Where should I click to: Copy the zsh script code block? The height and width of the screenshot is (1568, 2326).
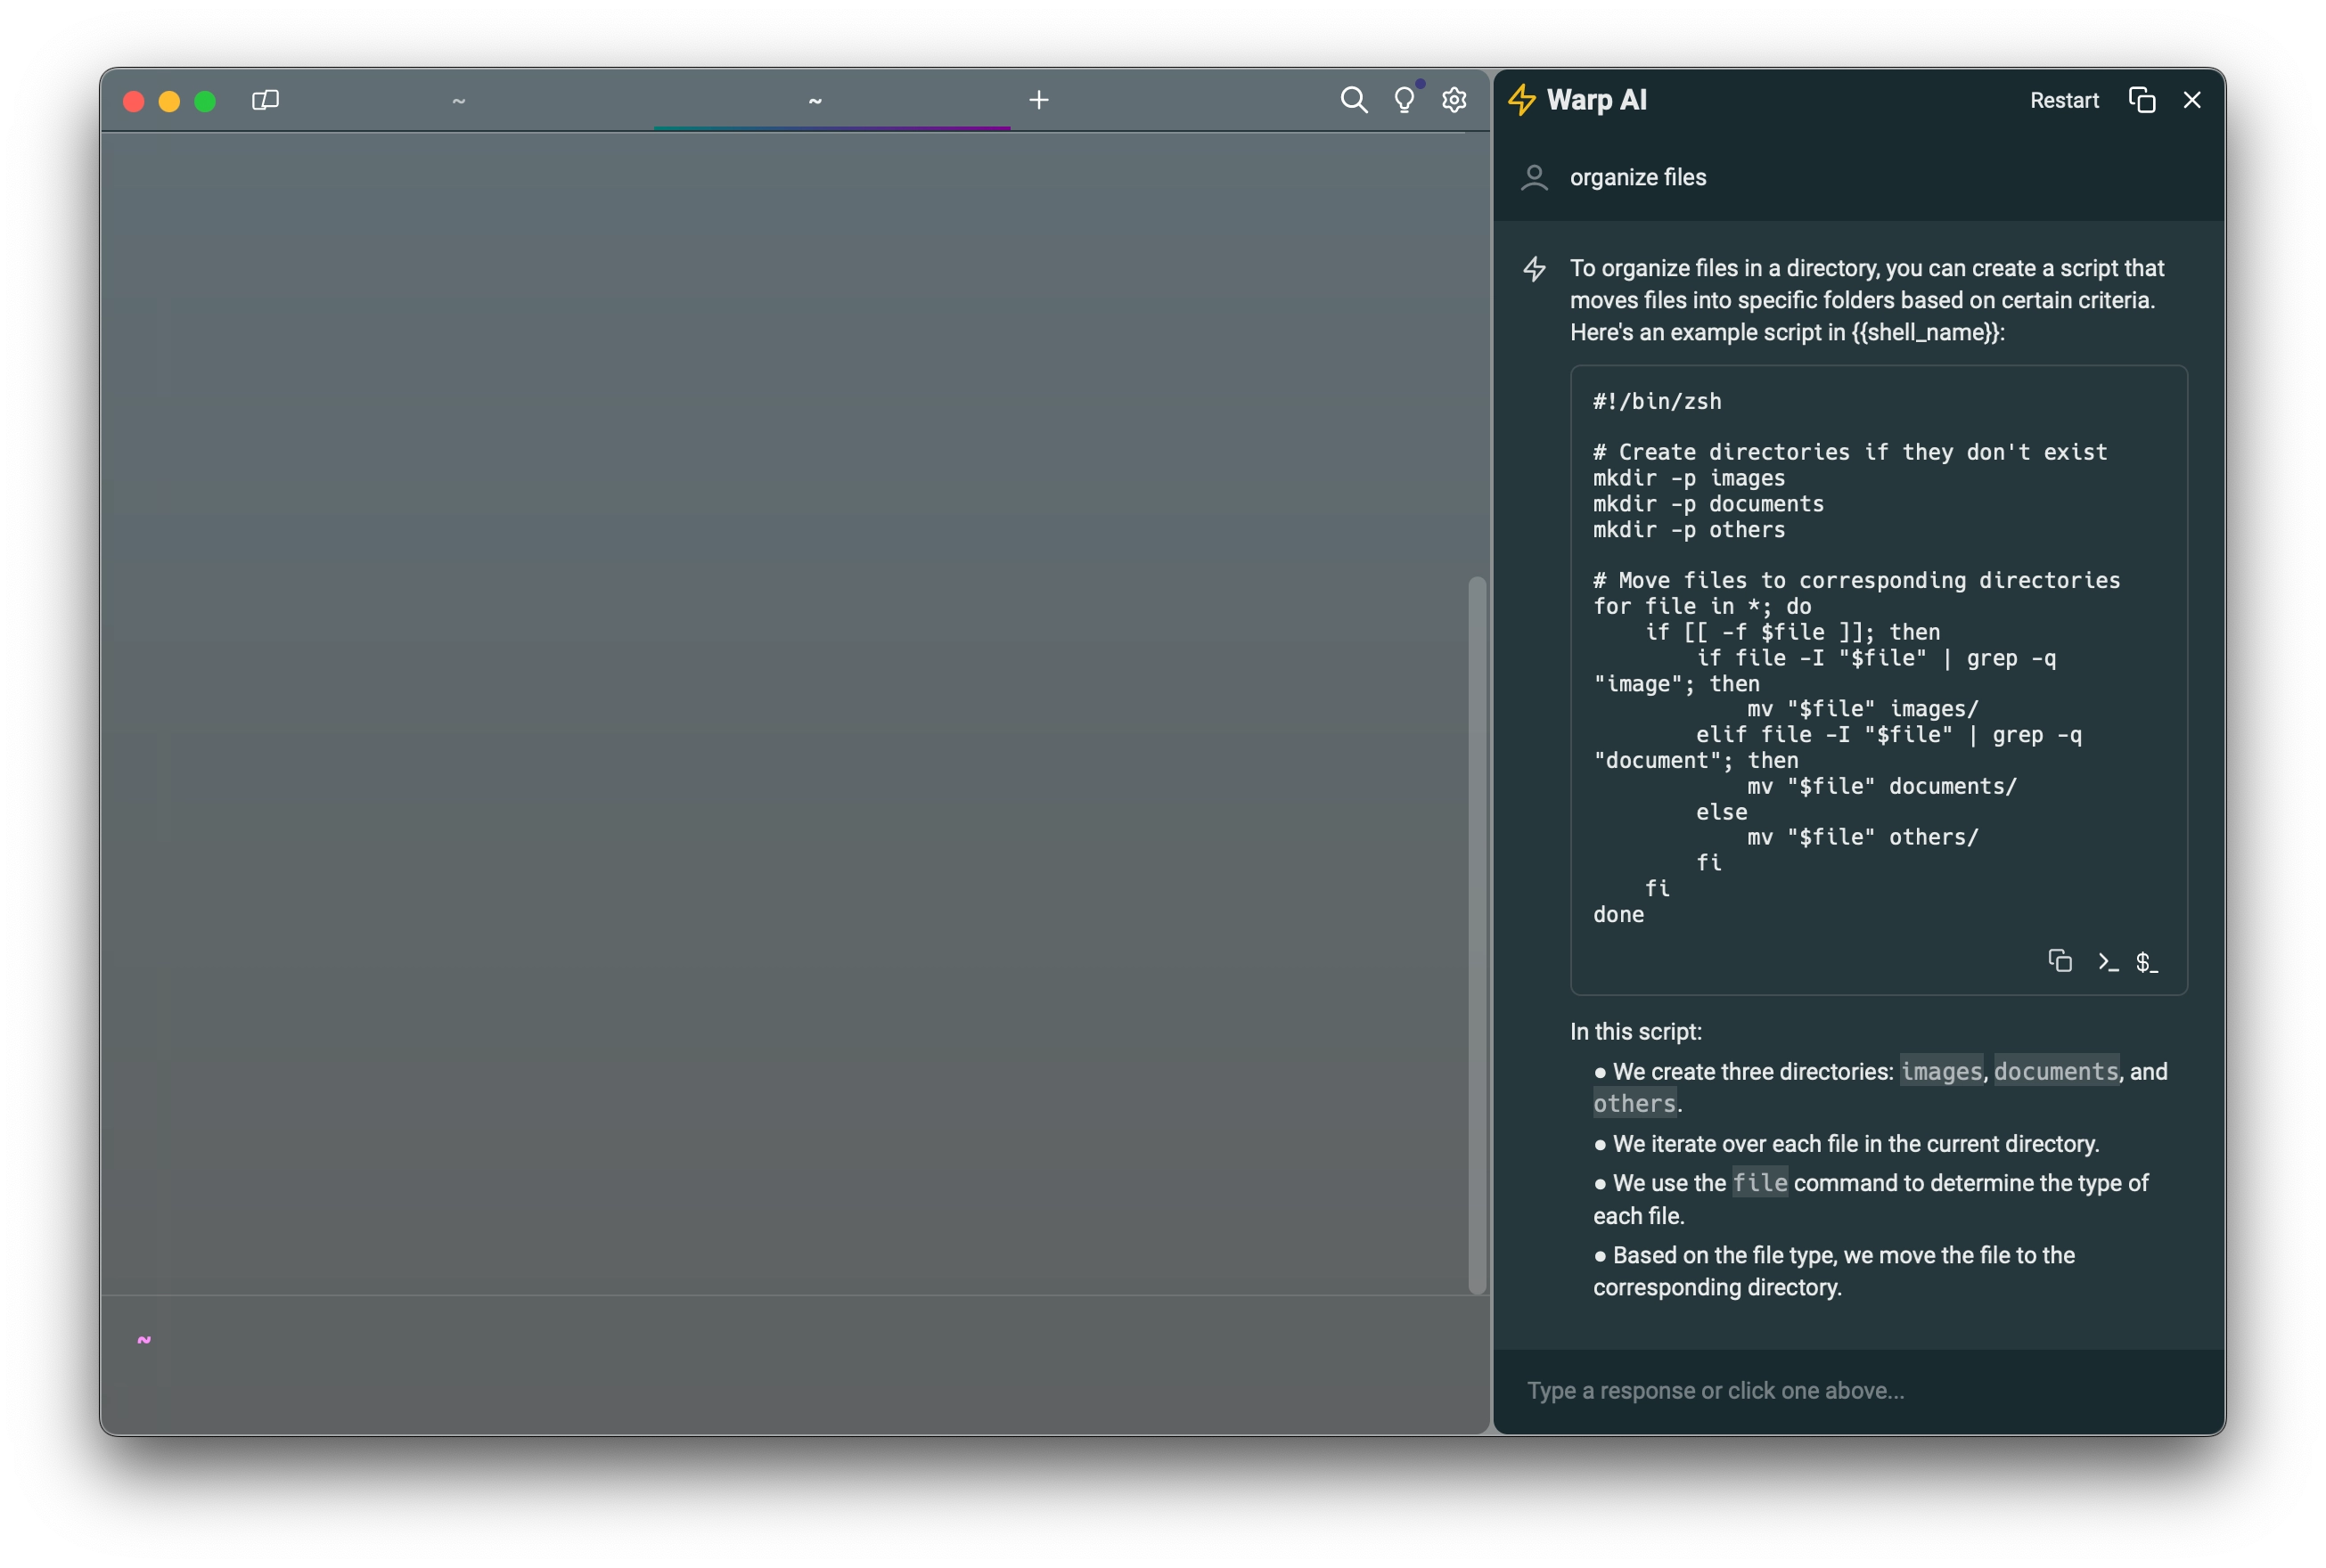[x=2059, y=961]
